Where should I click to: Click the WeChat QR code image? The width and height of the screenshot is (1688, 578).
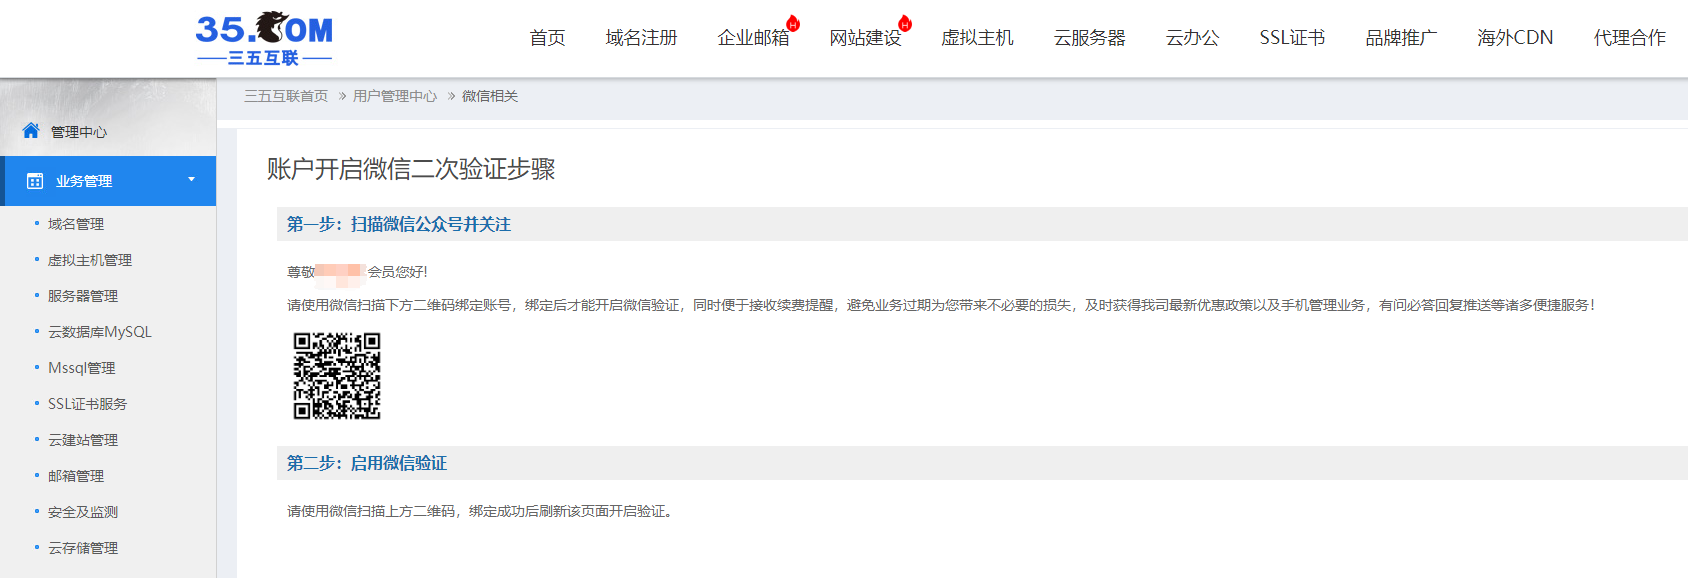pos(337,376)
